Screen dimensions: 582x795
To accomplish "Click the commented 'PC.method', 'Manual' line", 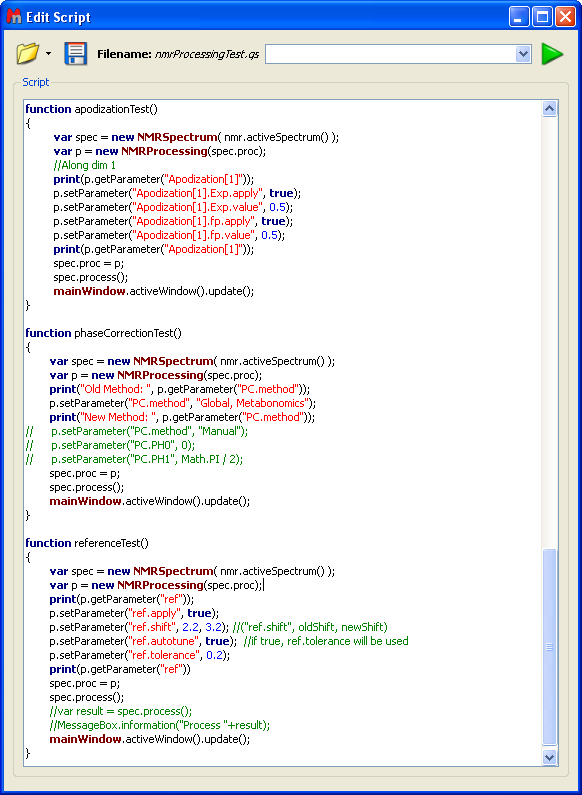I will tap(137, 431).
